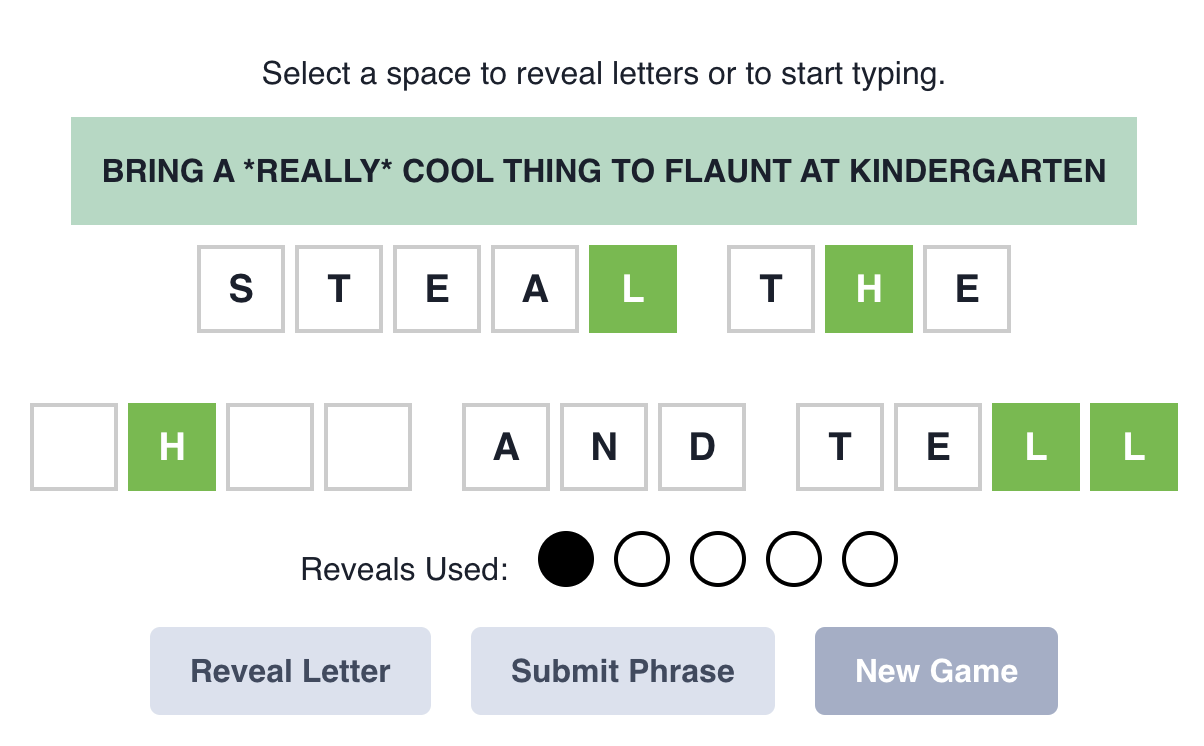The width and height of the screenshot is (1204, 746).
Task: Select the green L tile in STEAL
Action: tap(632, 289)
